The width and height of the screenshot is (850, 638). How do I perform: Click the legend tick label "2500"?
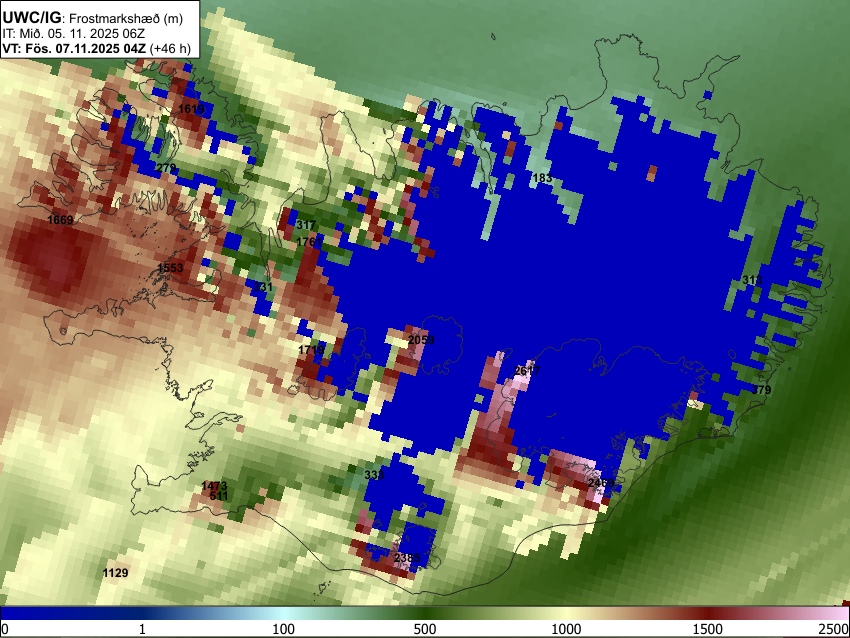coord(834,629)
